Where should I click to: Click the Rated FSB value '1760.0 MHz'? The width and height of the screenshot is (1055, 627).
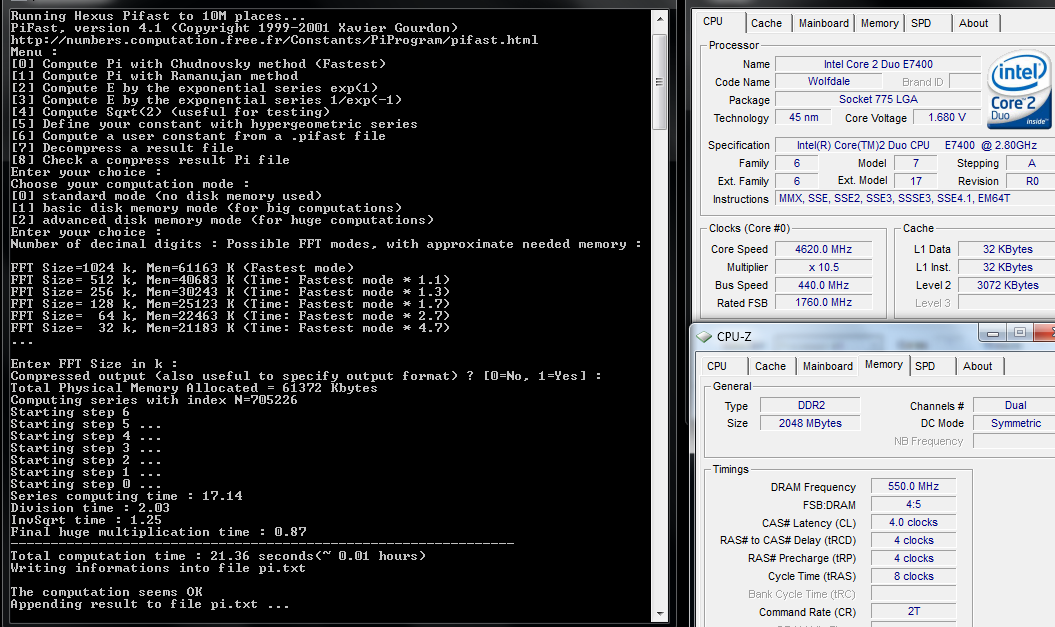824,303
